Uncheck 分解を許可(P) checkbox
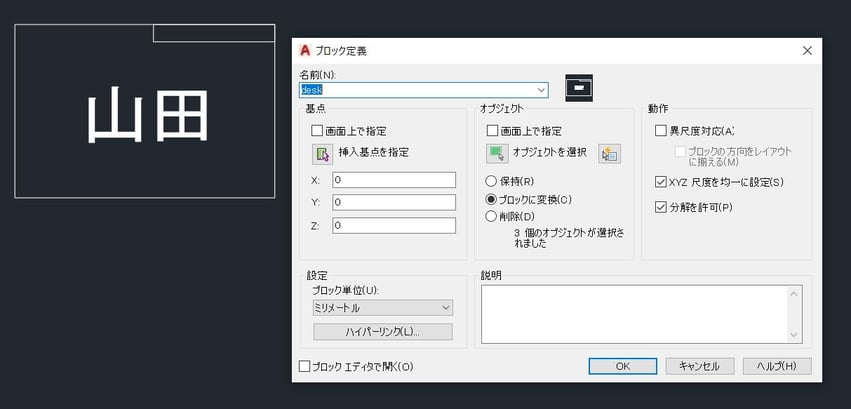The image size is (851, 409). pos(661,207)
